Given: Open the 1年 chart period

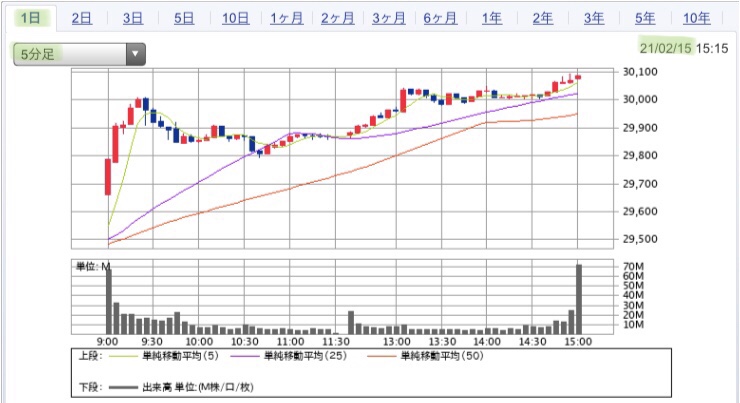Looking at the screenshot, I should click(491, 18).
